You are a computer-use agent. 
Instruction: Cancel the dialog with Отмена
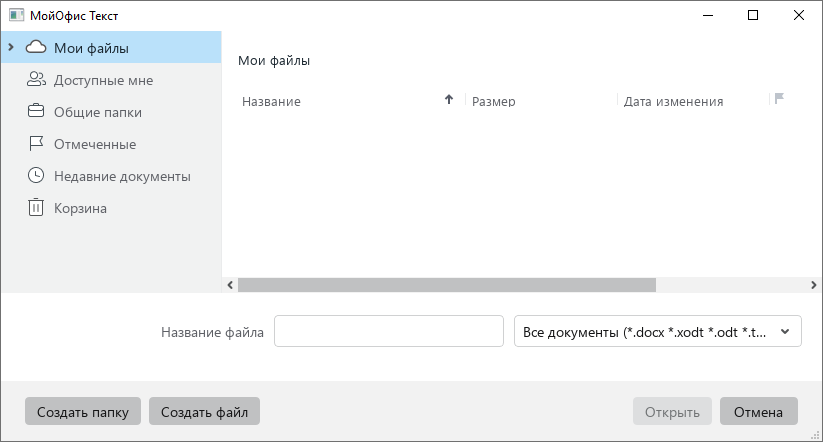pos(758,411)
